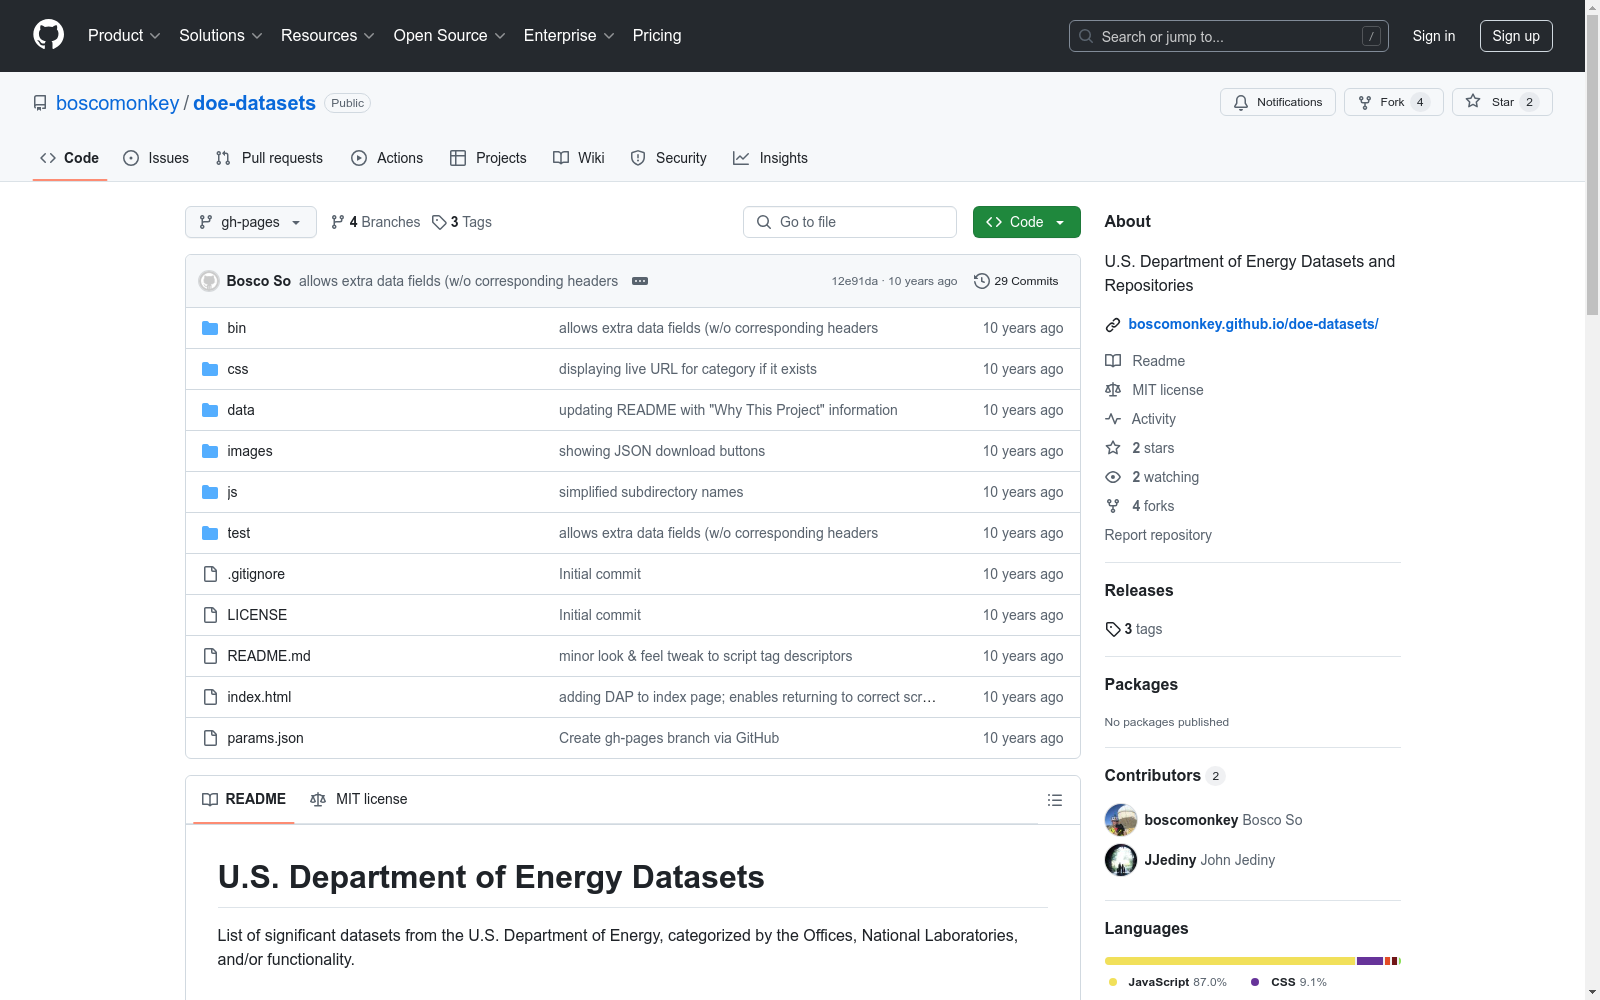The image size is (1600, 1000).
Task: Click Report repository link
Action: point(1158,535)
